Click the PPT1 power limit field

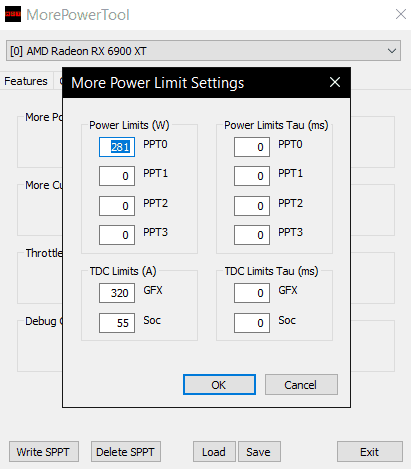117,176
